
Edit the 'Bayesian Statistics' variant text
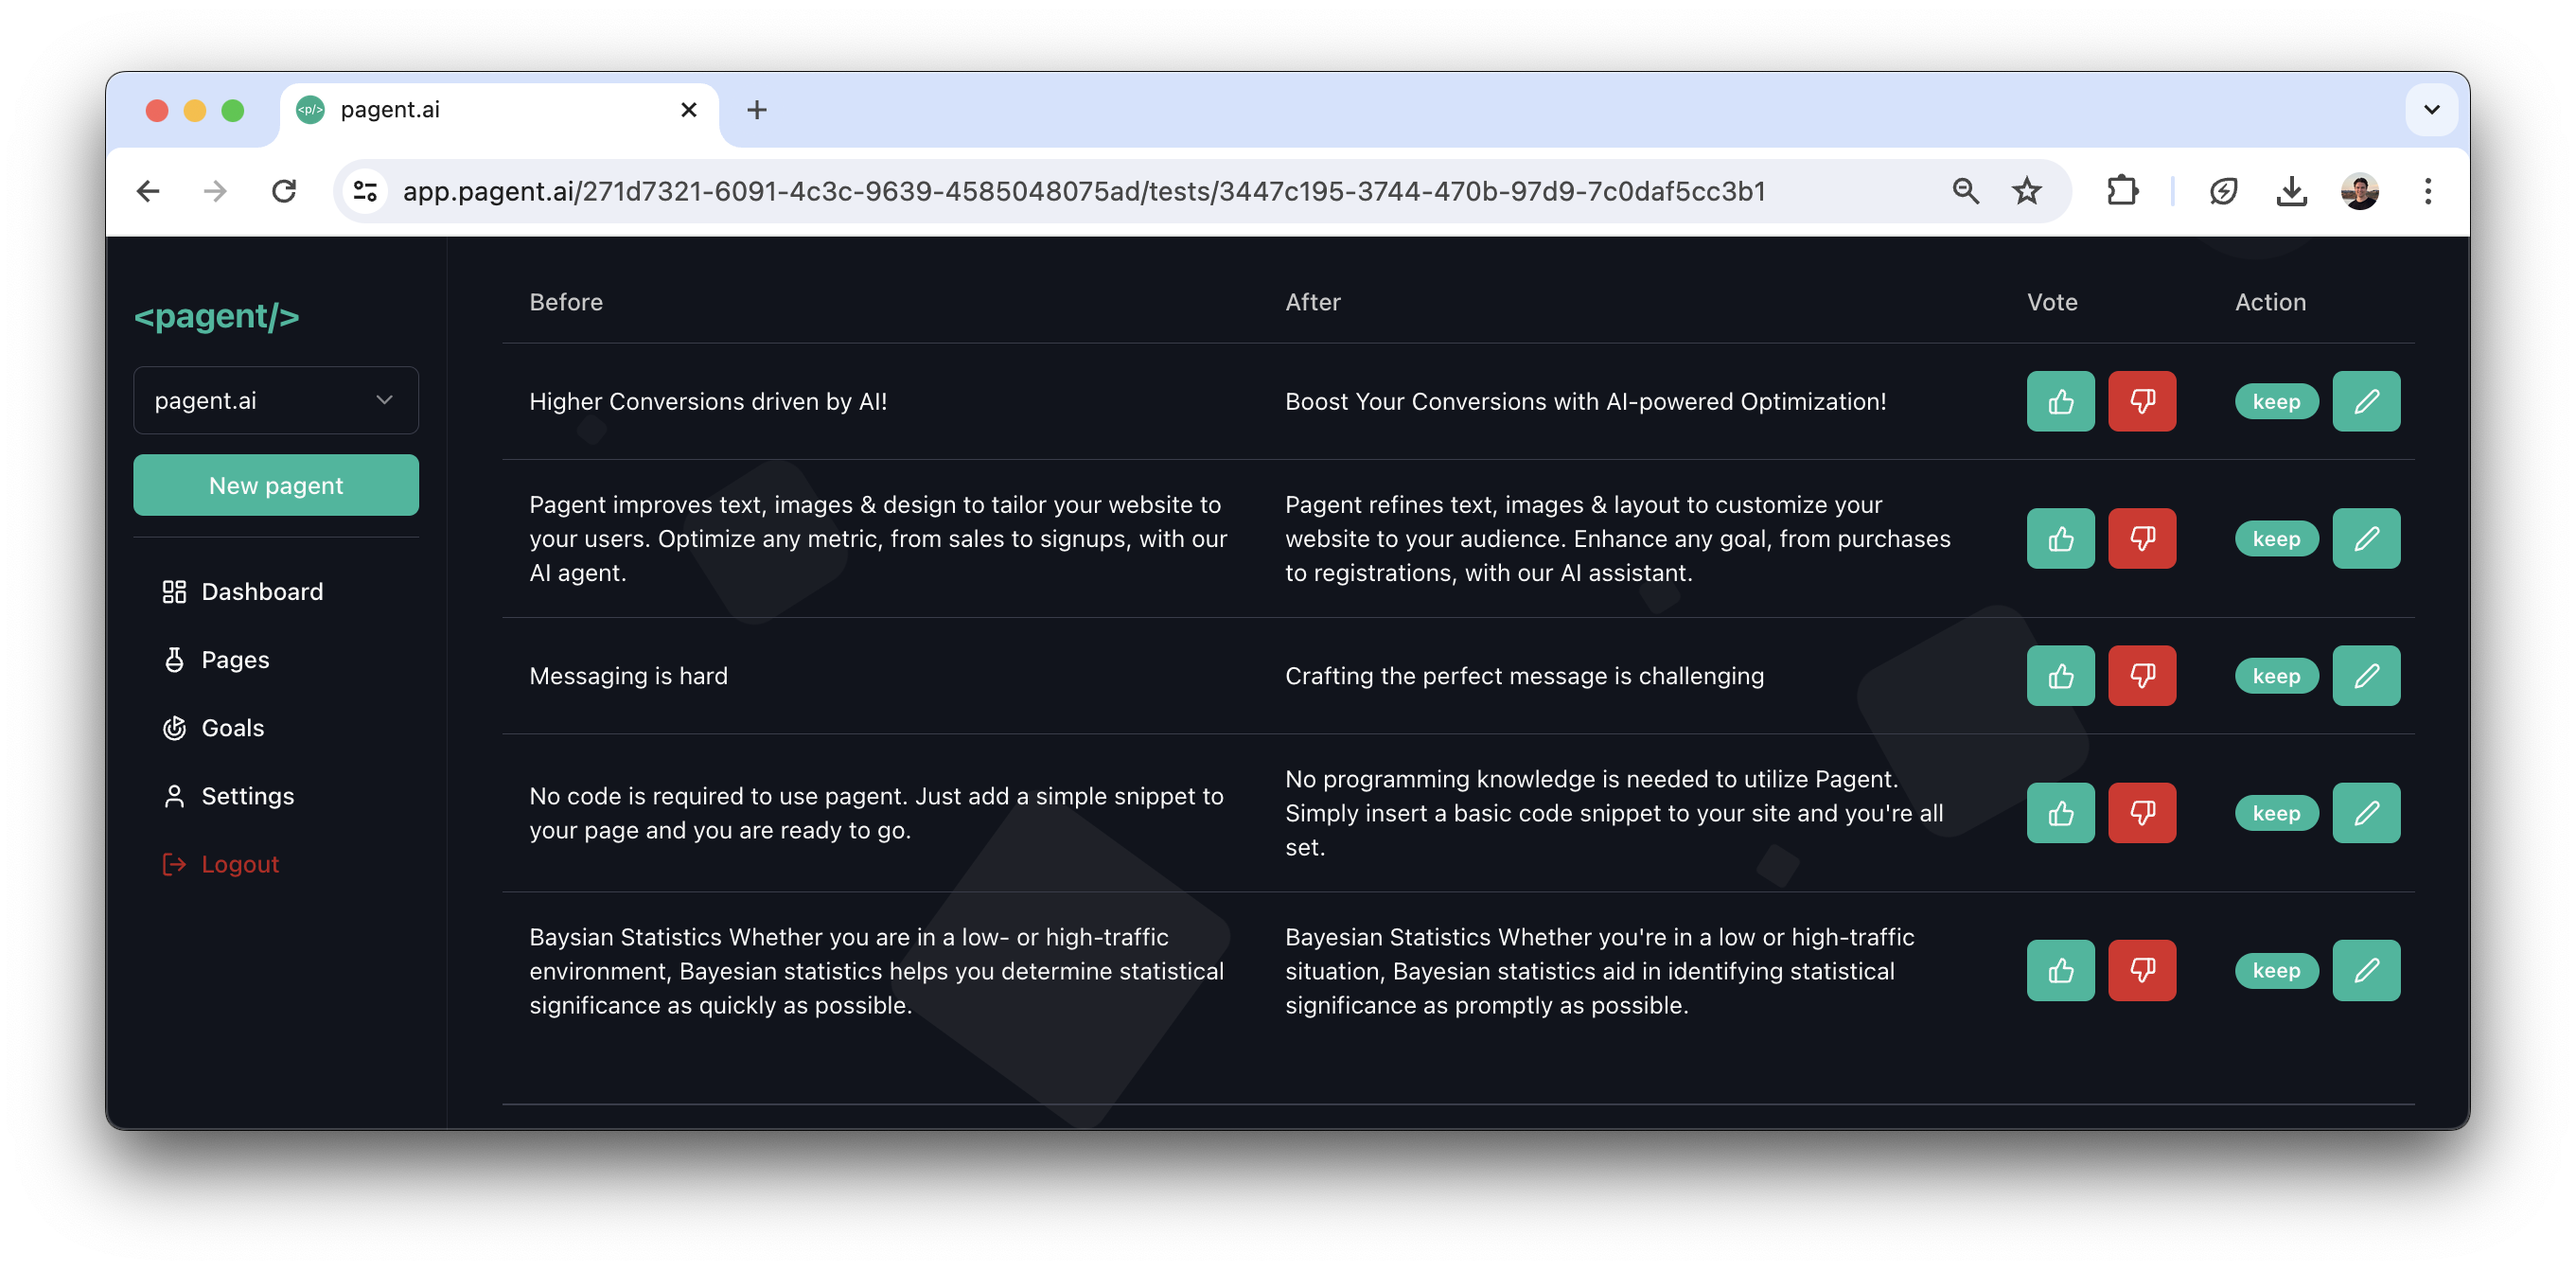coord(2366,969)
